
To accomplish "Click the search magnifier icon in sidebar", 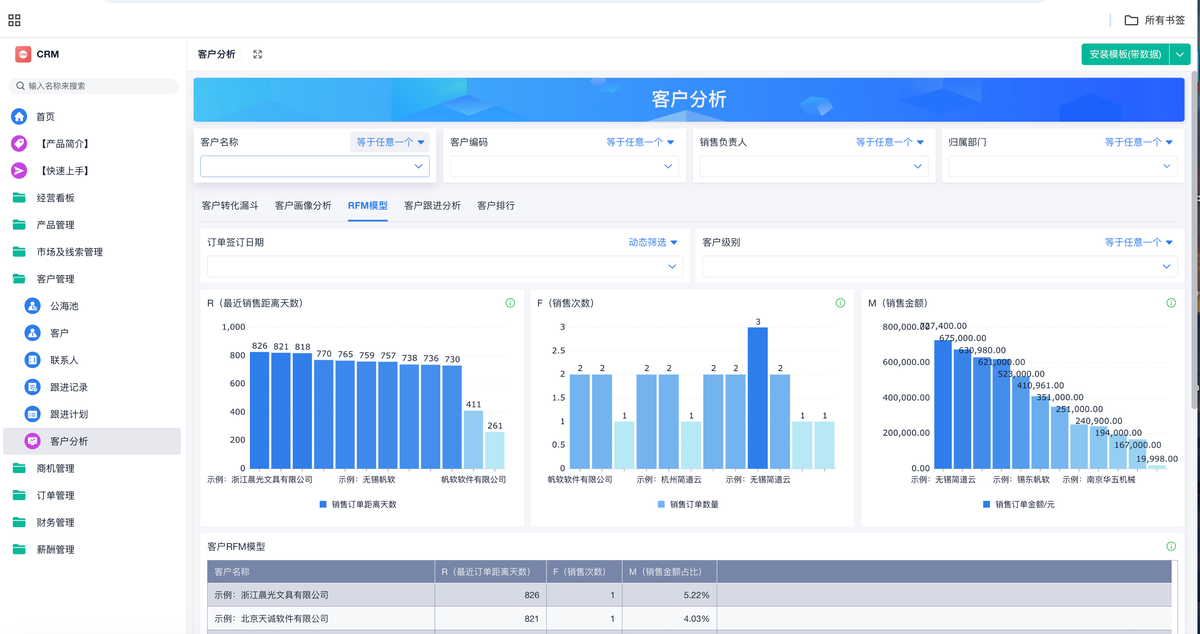I will tap(20, 86).
